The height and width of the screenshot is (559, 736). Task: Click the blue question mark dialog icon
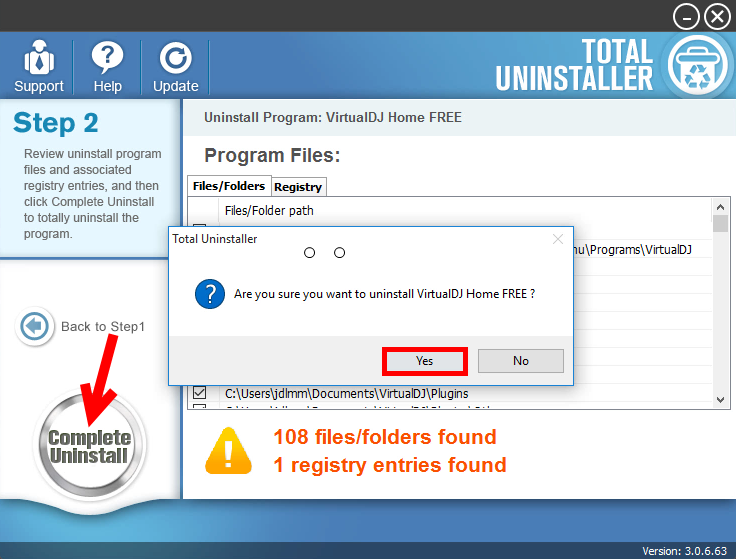pyautogui.click(x=210, y=294)
